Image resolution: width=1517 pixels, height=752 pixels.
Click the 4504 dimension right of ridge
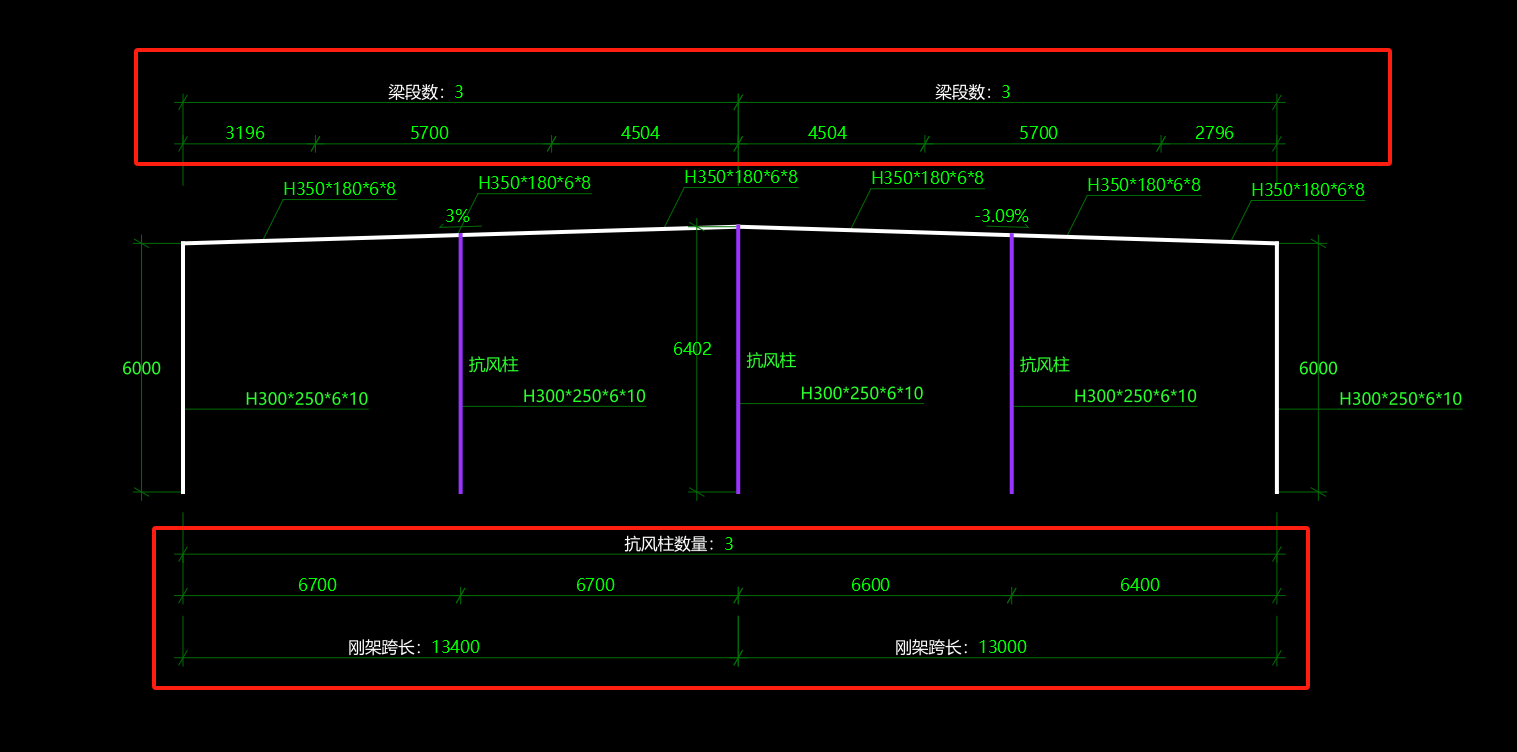(x=827, y=133)
